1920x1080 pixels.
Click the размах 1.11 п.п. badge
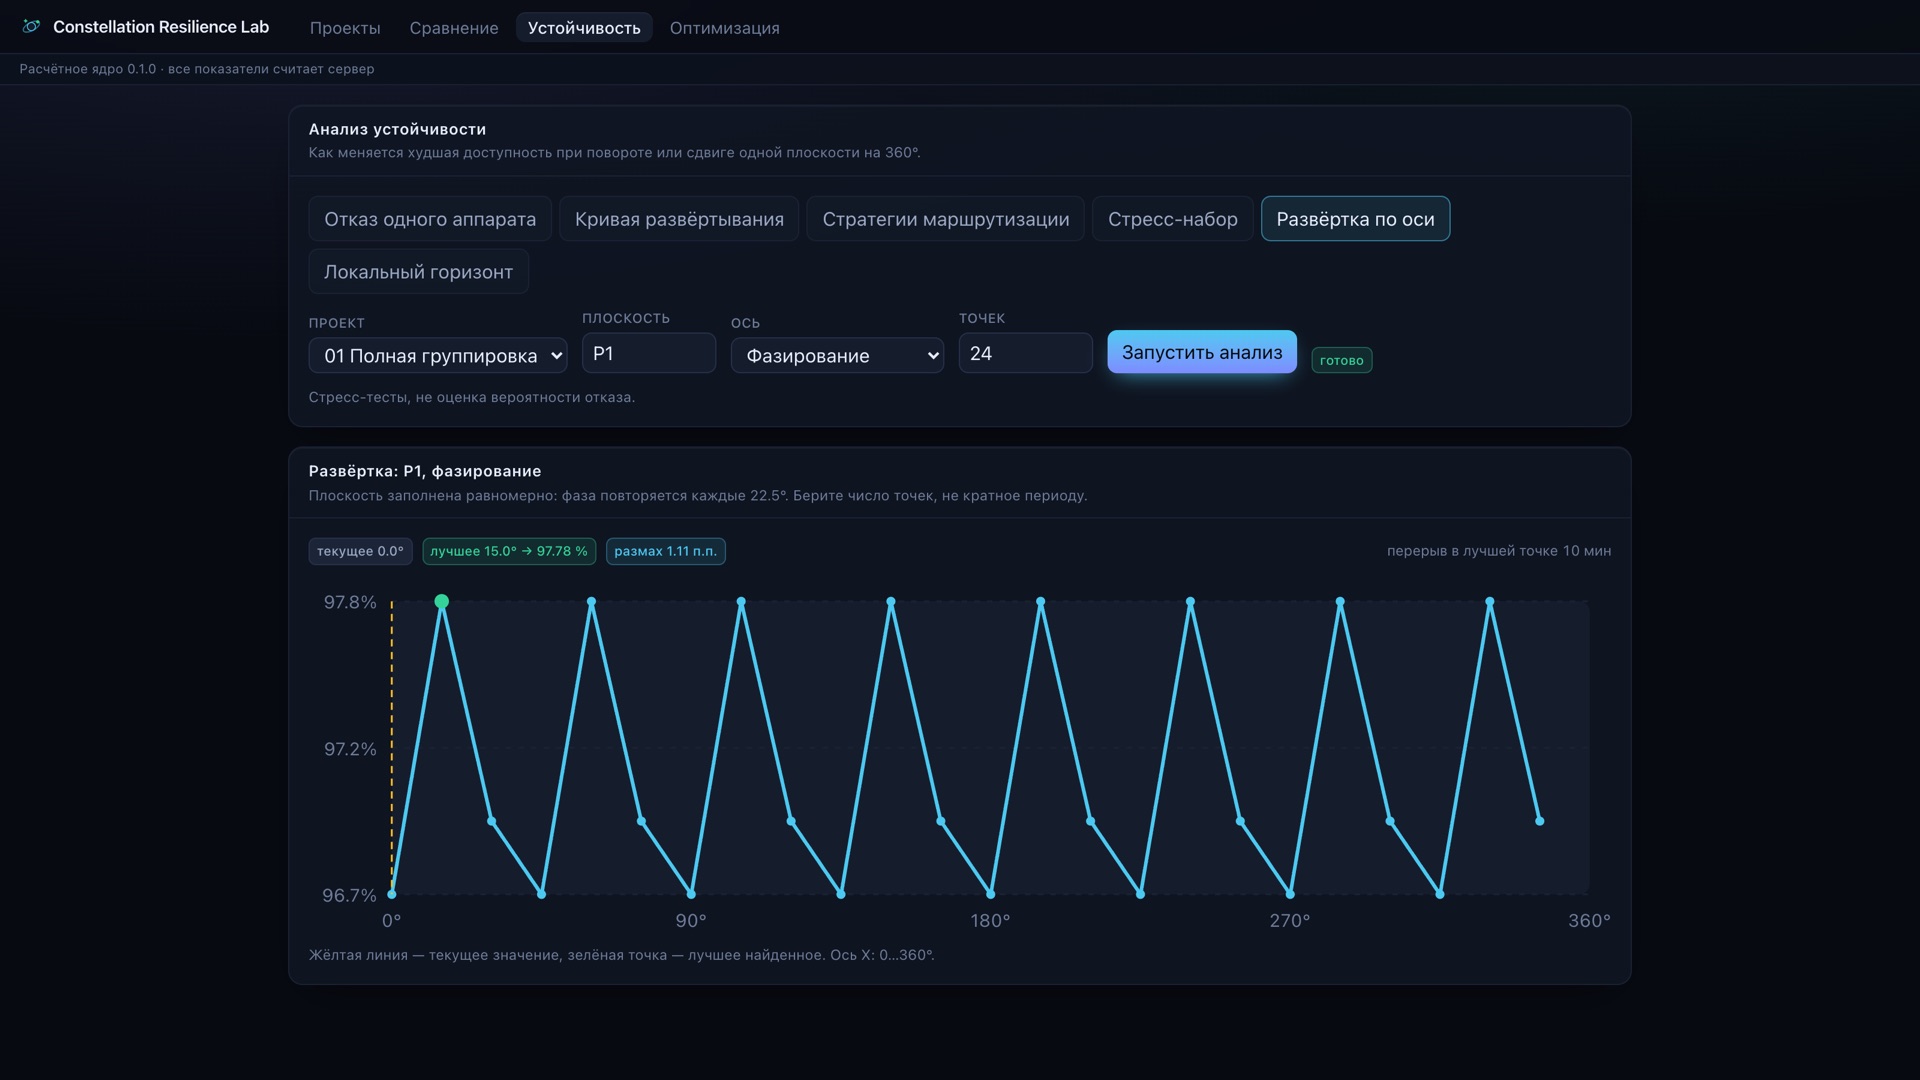click(665, 552)
